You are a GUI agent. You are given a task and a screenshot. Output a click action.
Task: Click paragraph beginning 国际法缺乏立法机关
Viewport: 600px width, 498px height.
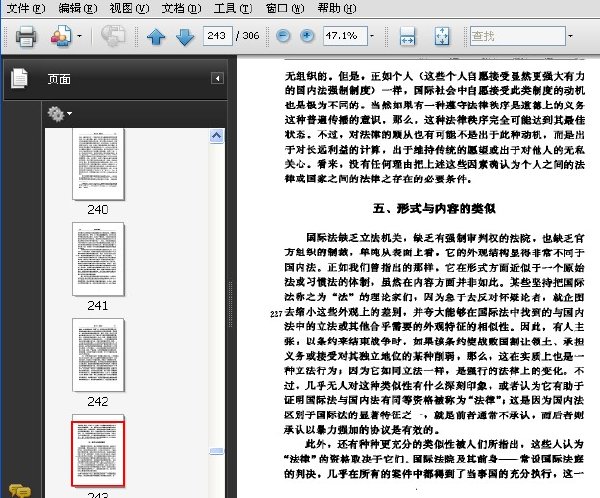[434, 333]
